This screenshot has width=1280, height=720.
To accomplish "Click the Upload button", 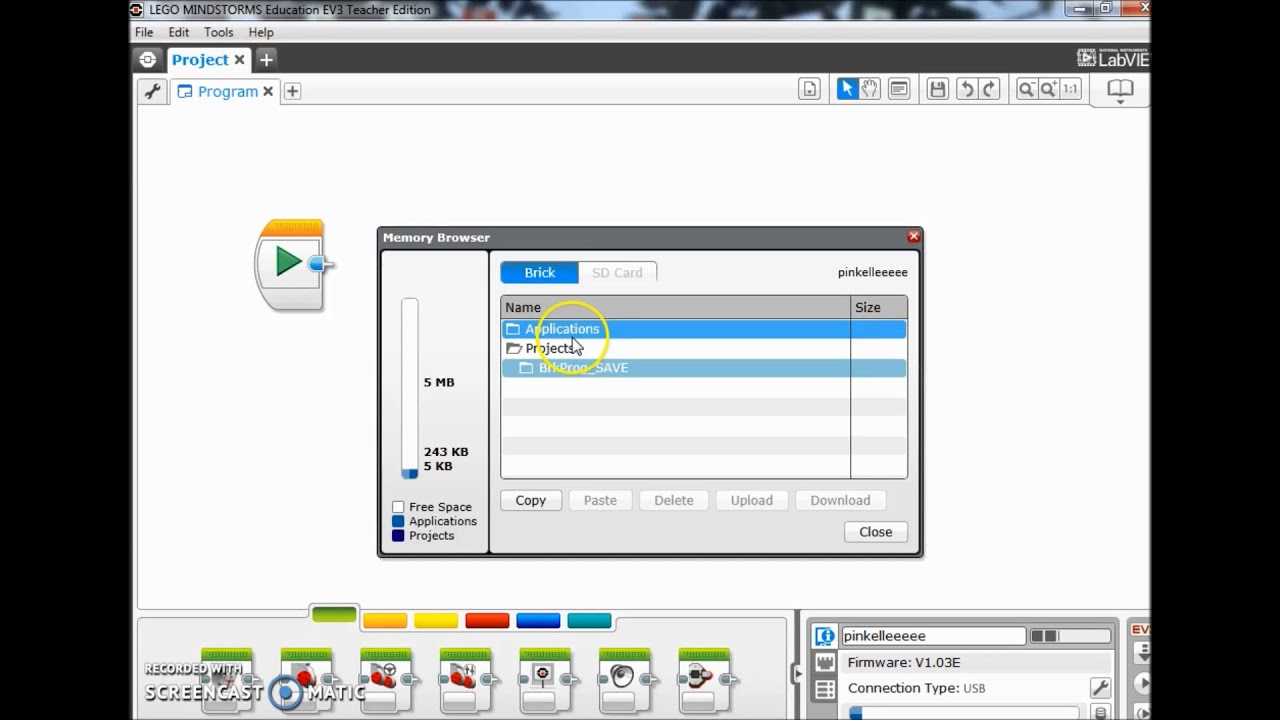I will 752,500.
